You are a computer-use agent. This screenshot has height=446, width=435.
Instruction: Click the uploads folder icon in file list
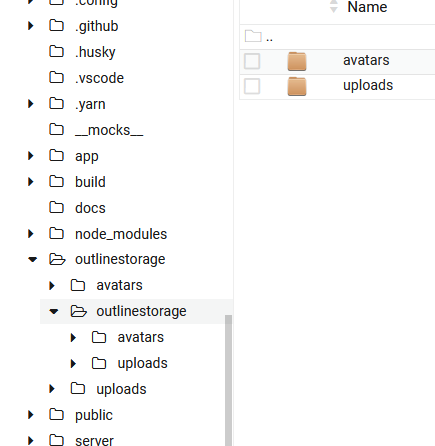(x=297, y=87)
